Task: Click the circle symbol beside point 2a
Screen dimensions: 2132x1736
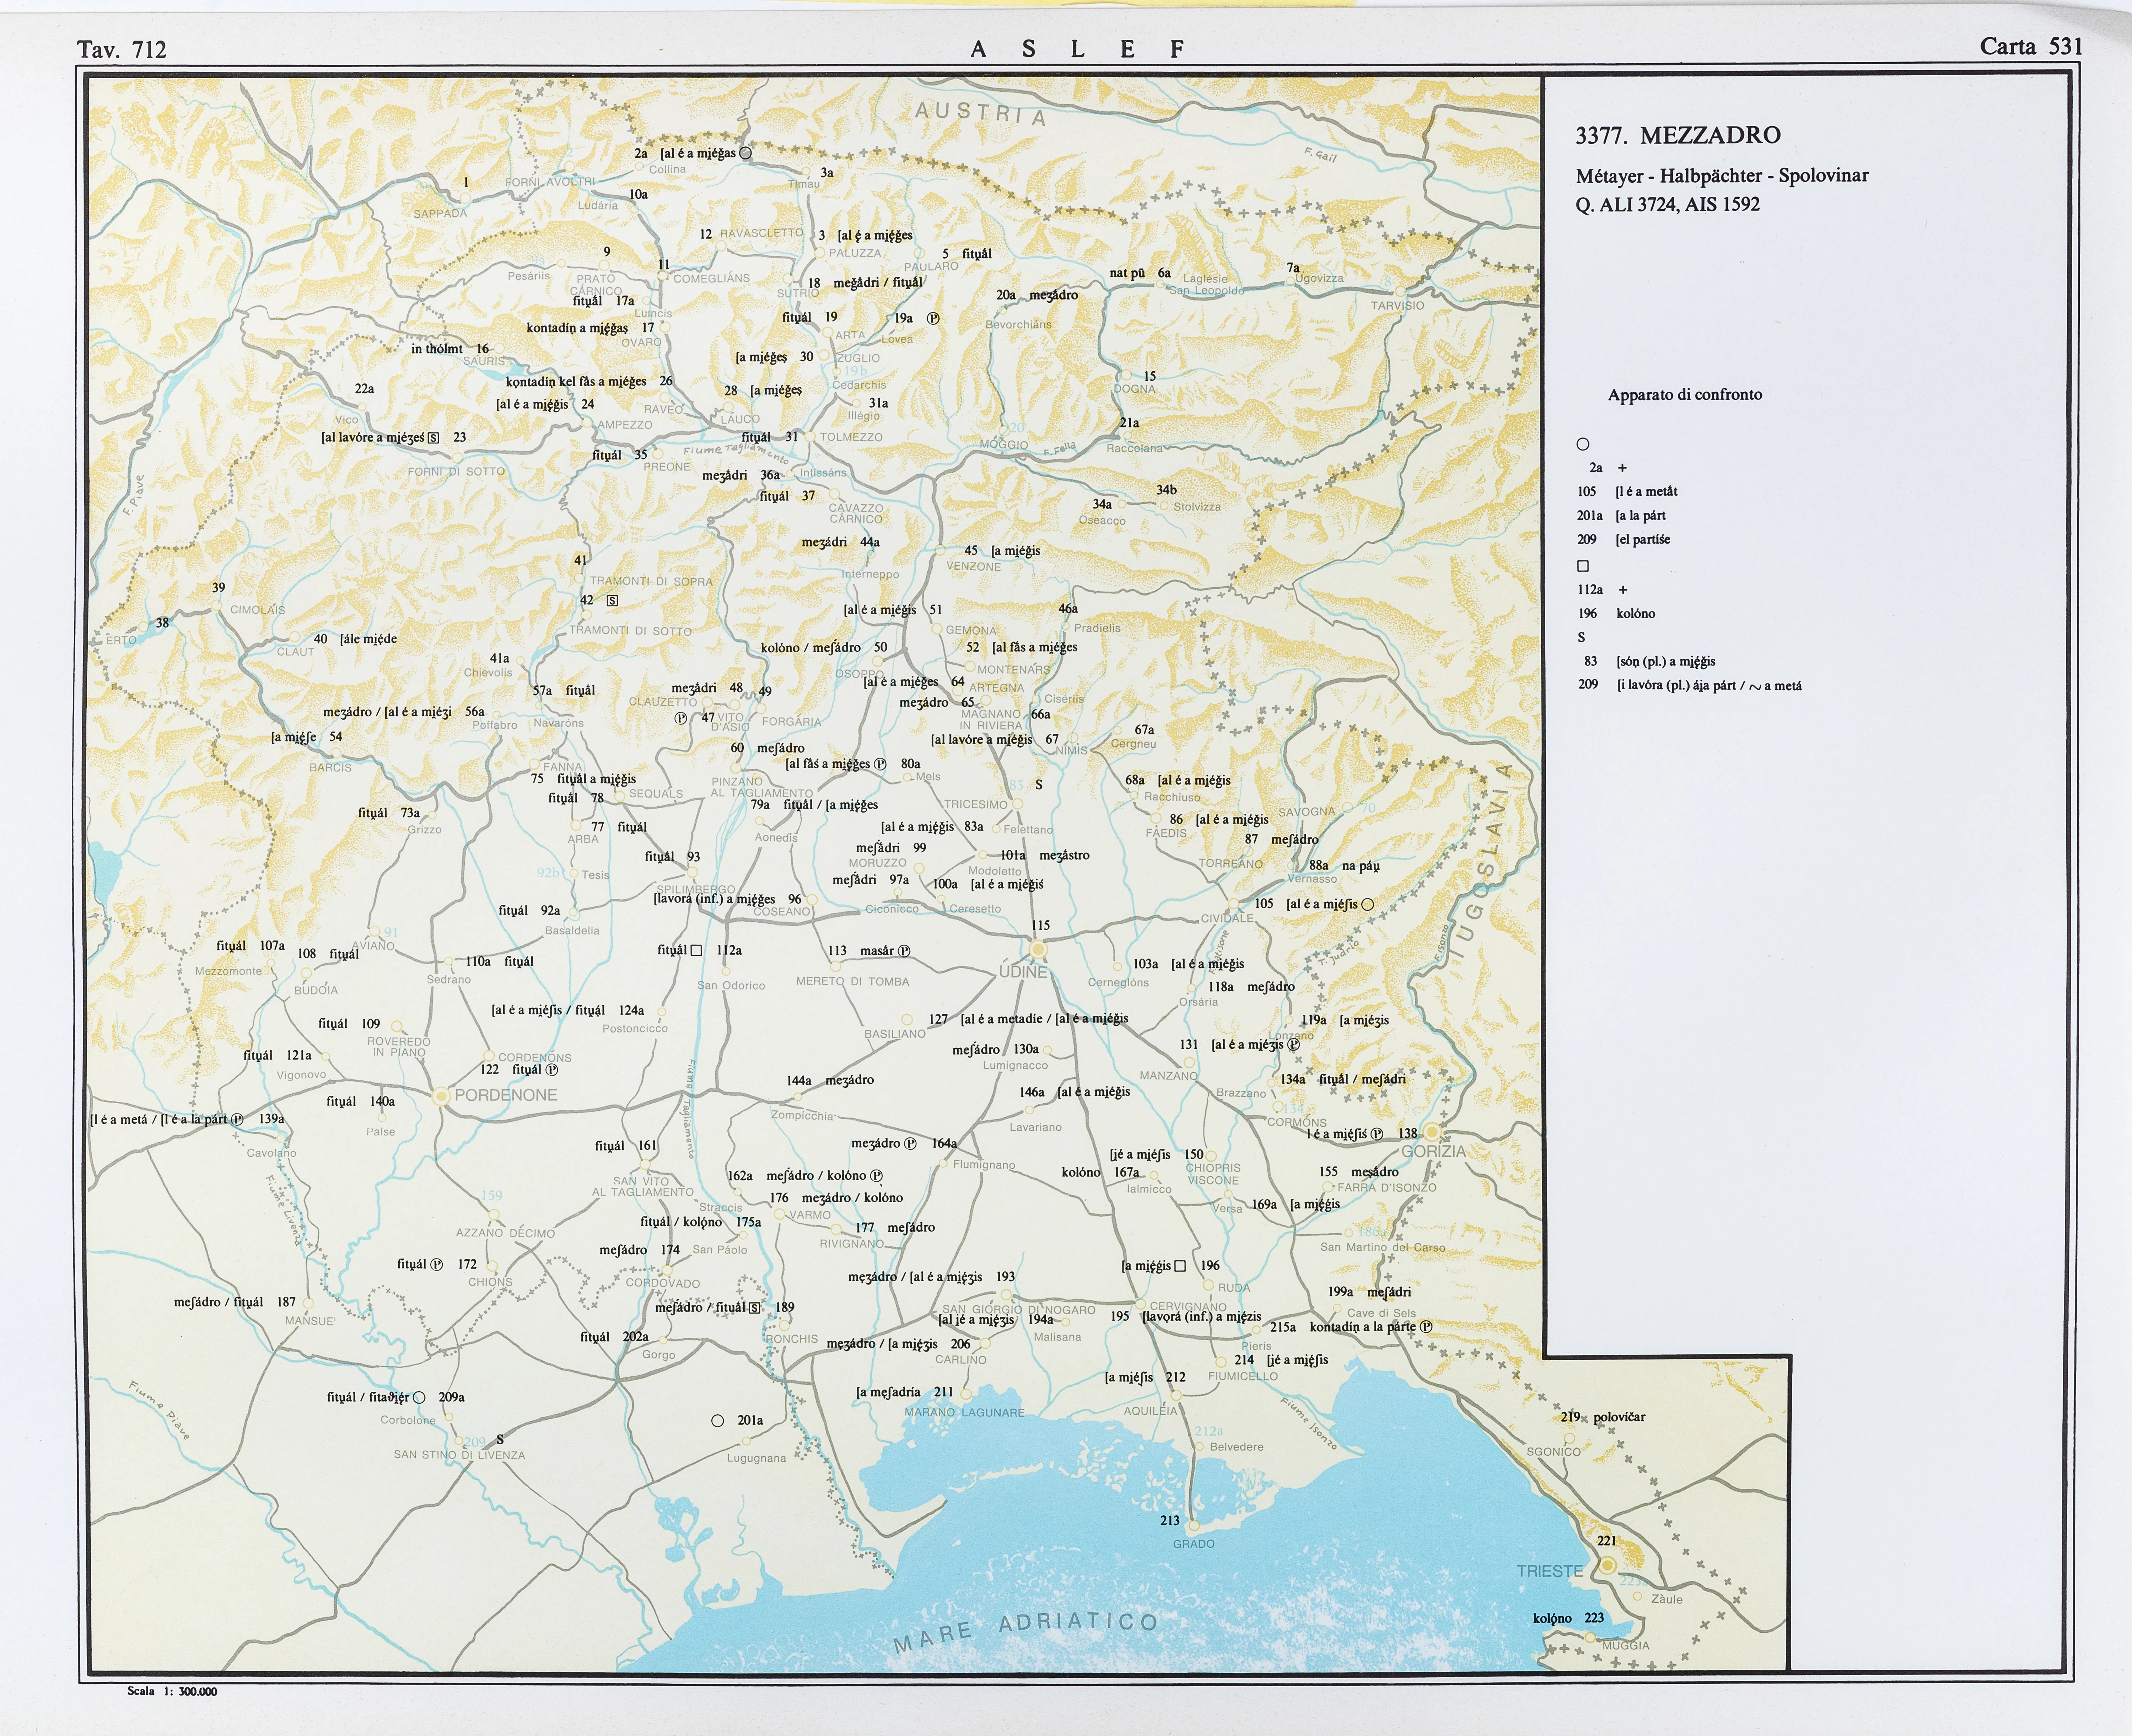Action: tap(745, 153)
